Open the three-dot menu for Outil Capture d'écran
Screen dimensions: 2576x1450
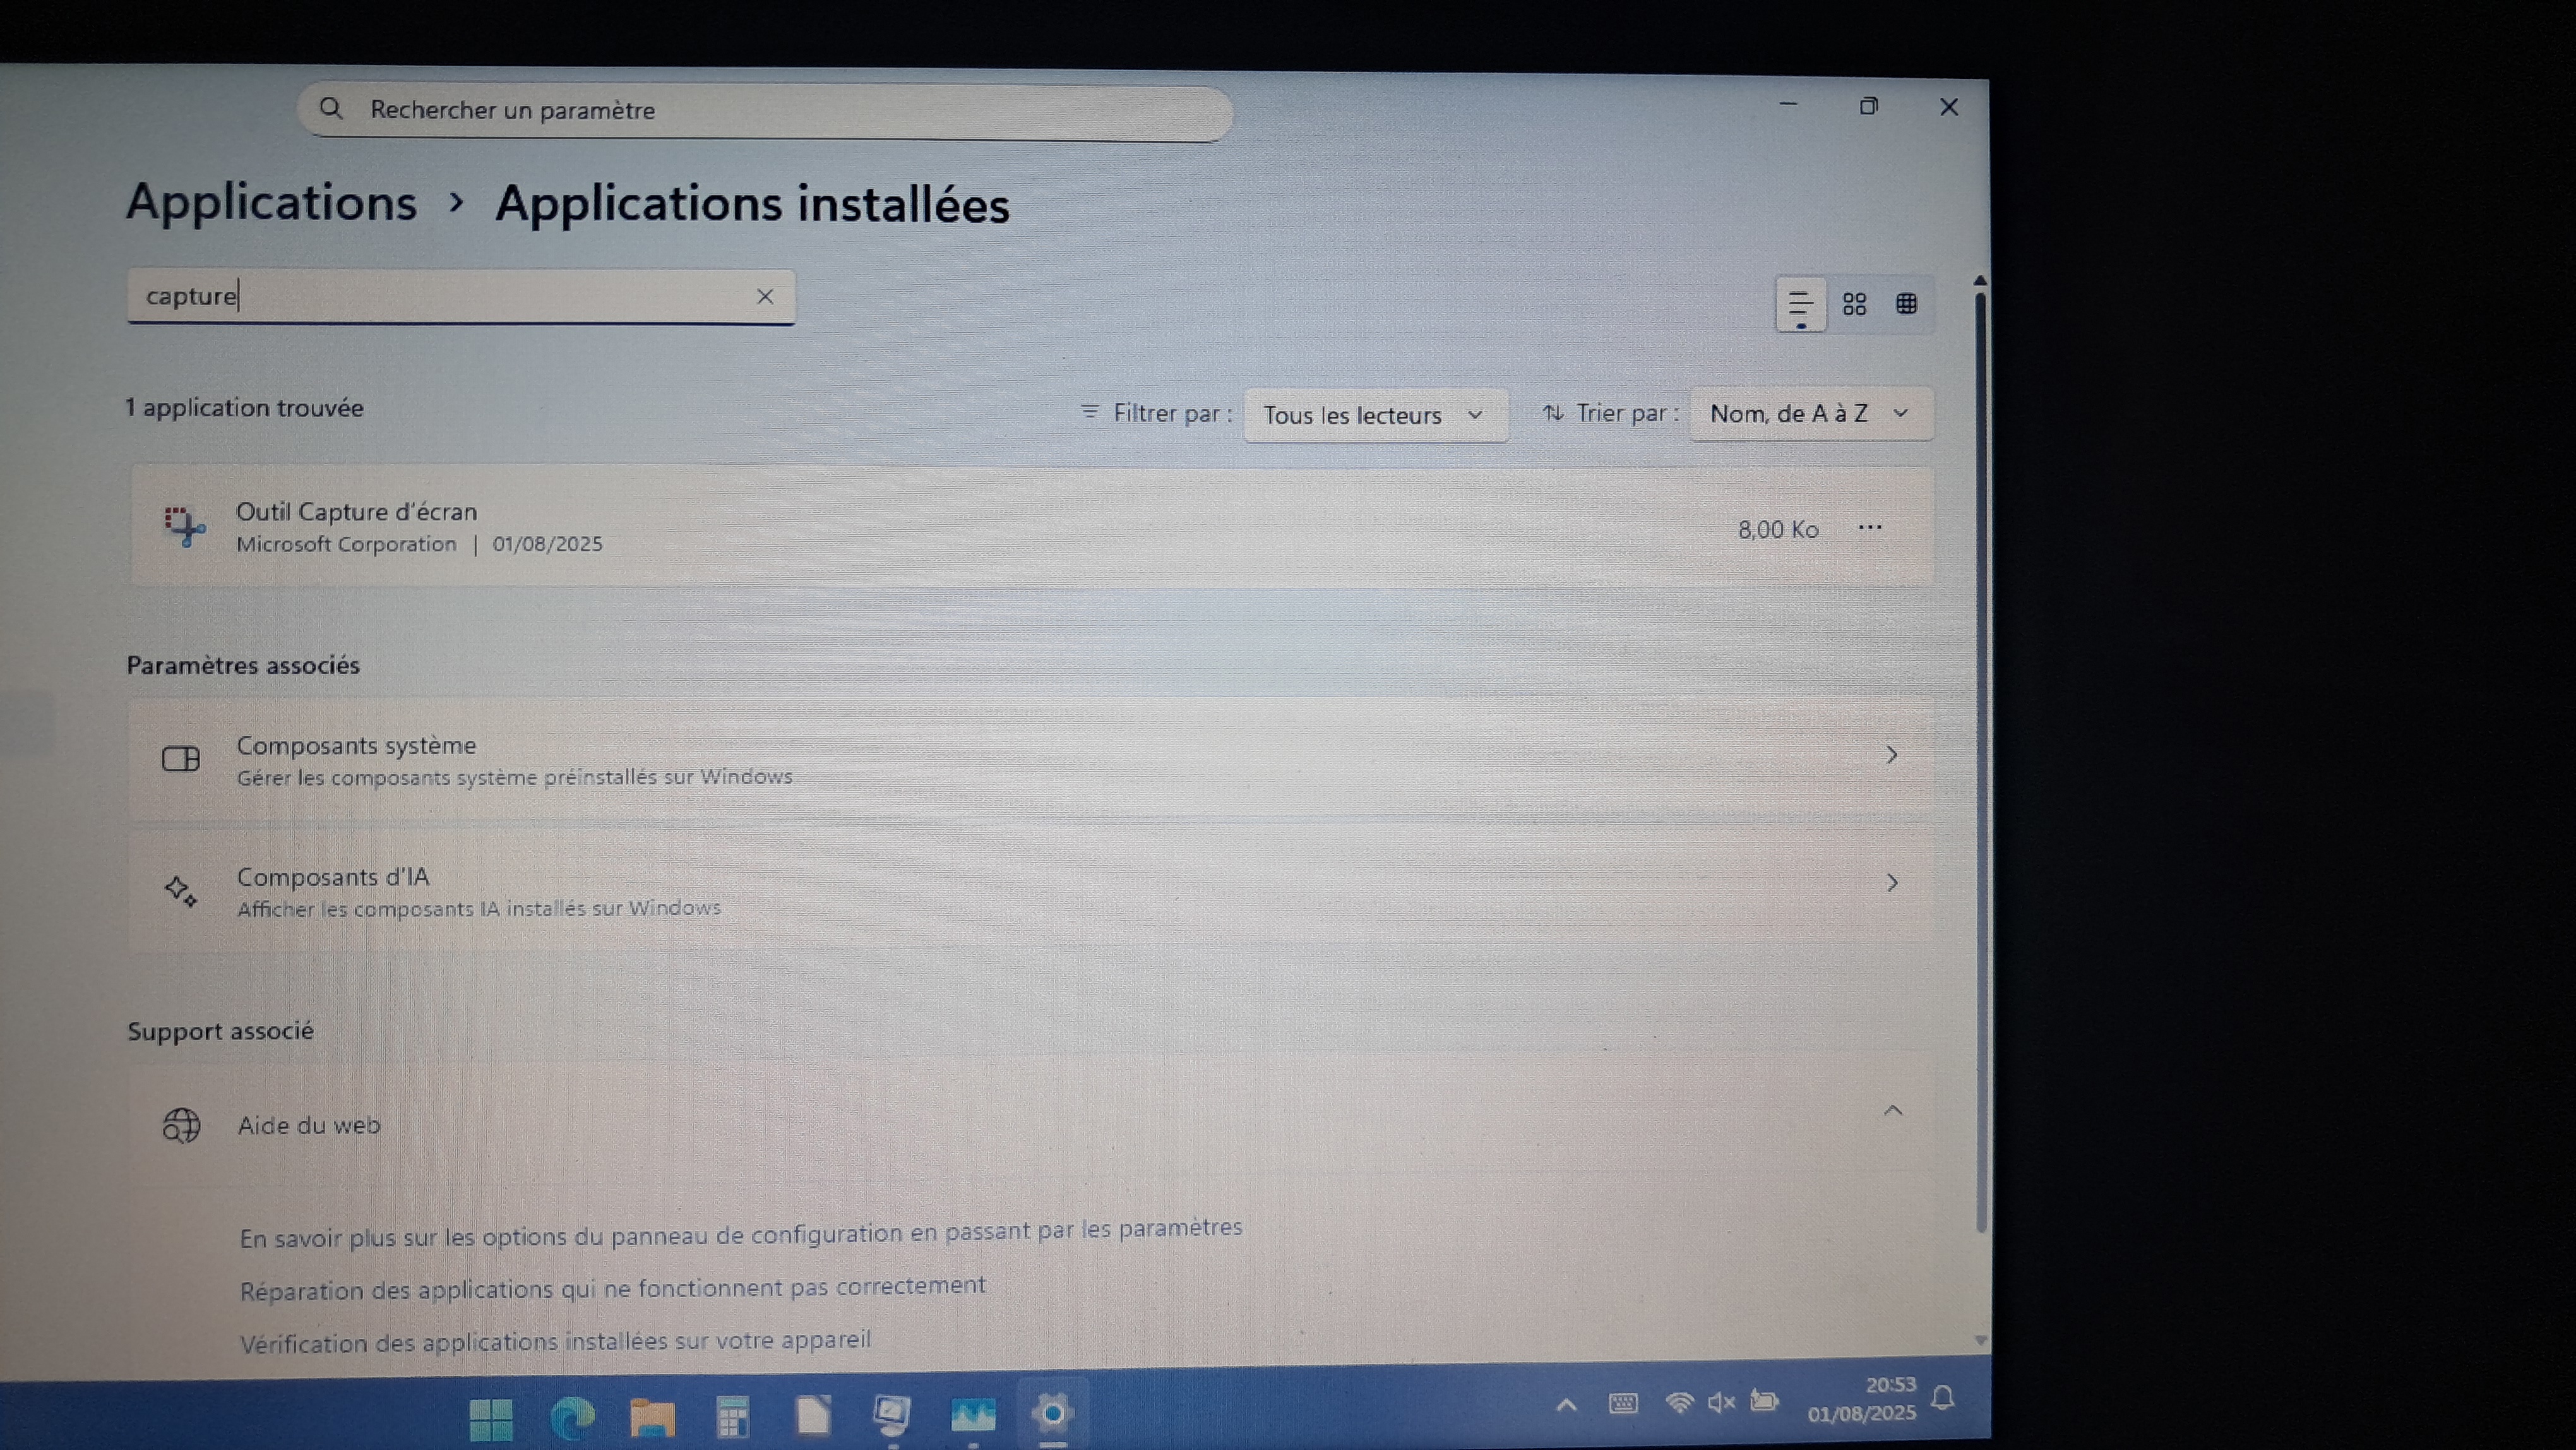click(1870, 528)
